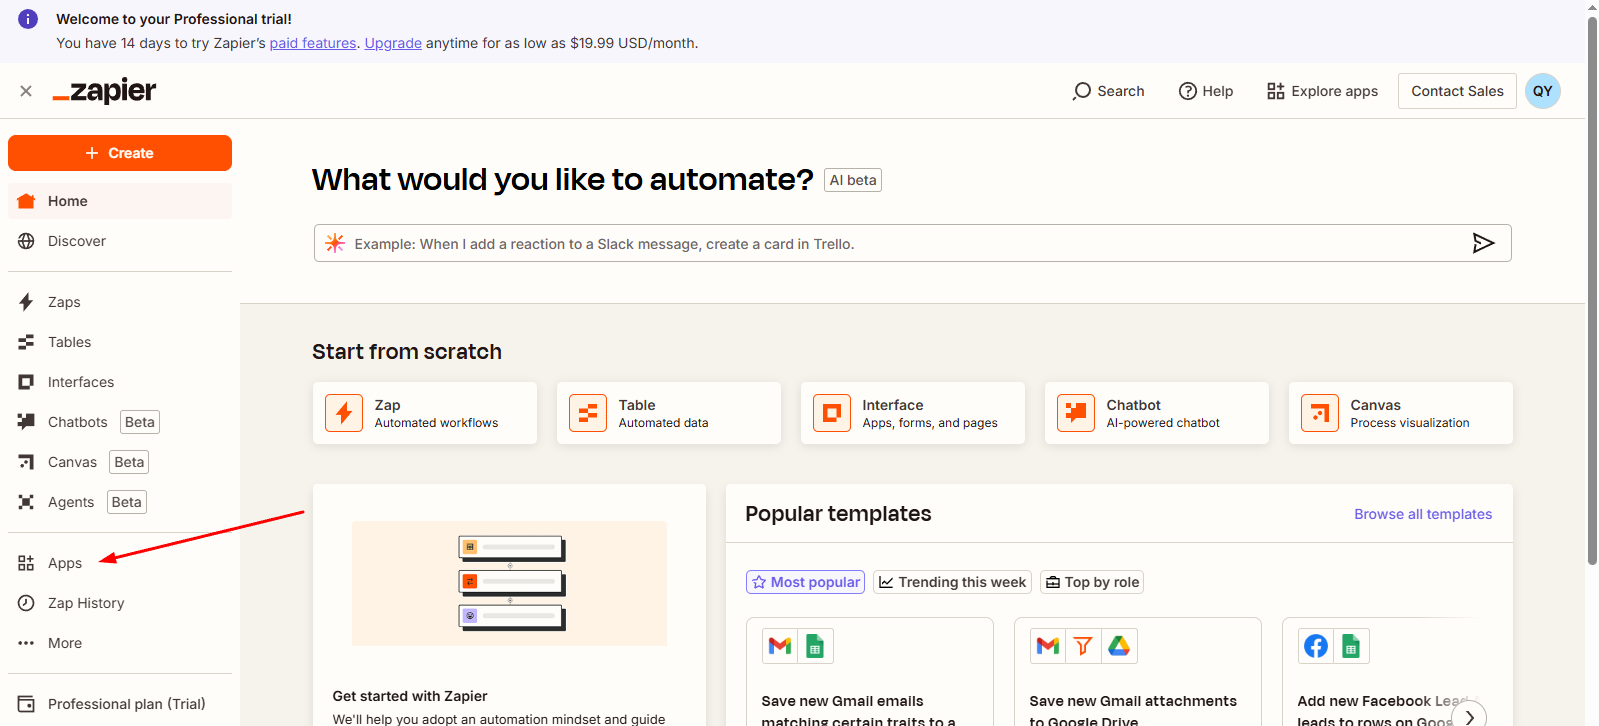Click the page vertical scrollbar
The width and height of the screenshot is (1599, 726).
point(1592,290)
